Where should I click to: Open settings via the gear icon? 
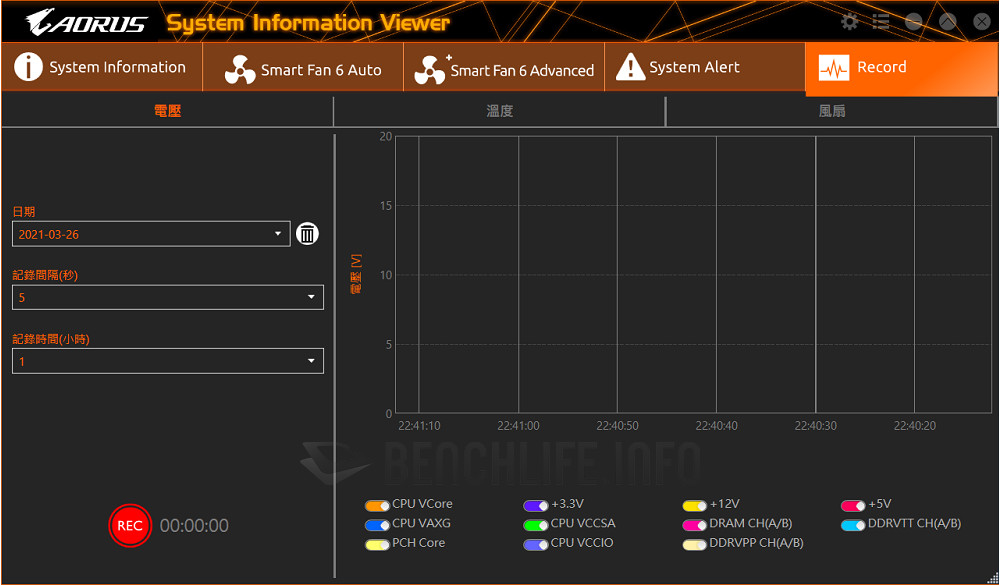point(849,20)
